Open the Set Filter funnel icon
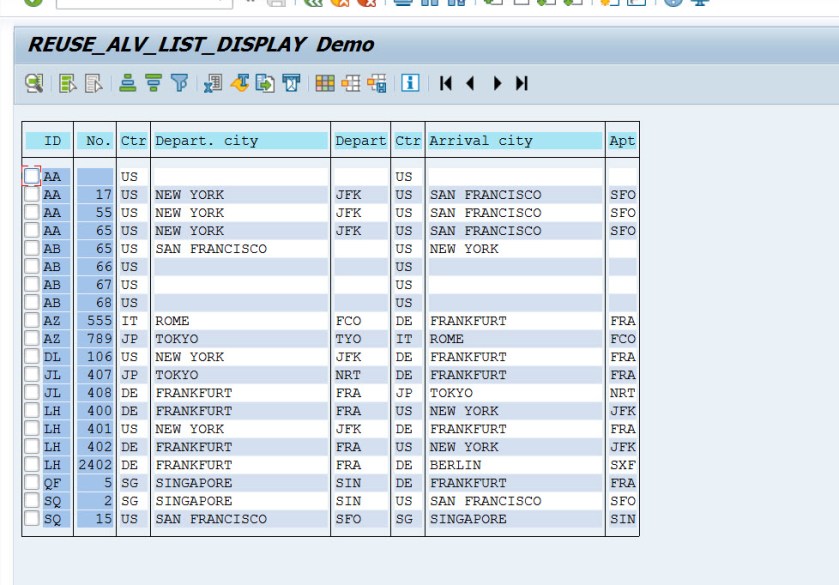Viewport: 839px width, 585px height. (x=178, y=84)
